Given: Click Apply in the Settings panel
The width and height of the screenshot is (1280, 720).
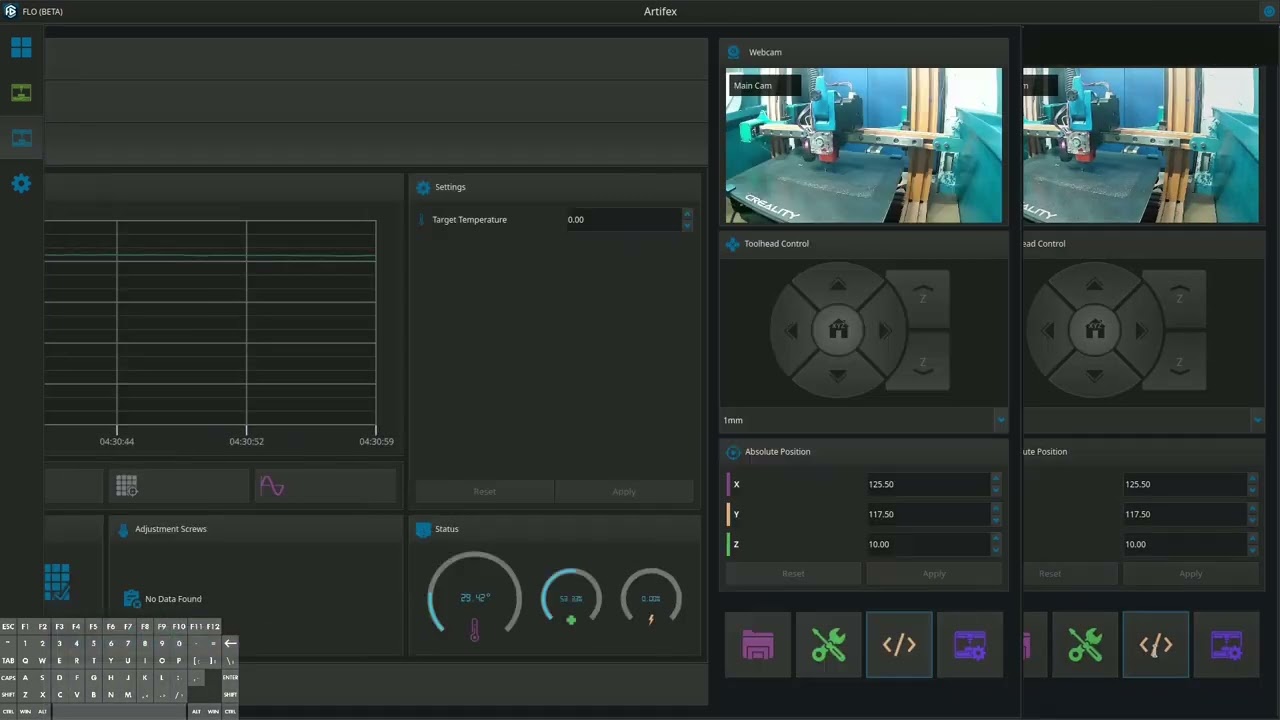Looking at the screenshot, I should [624, 491].
